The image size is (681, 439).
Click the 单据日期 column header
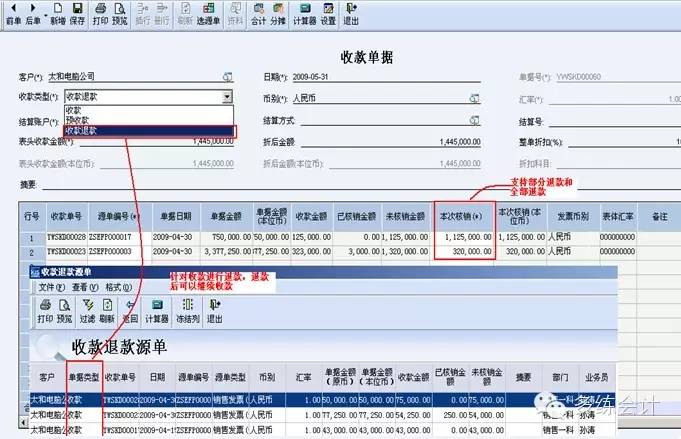coord(176,216)
